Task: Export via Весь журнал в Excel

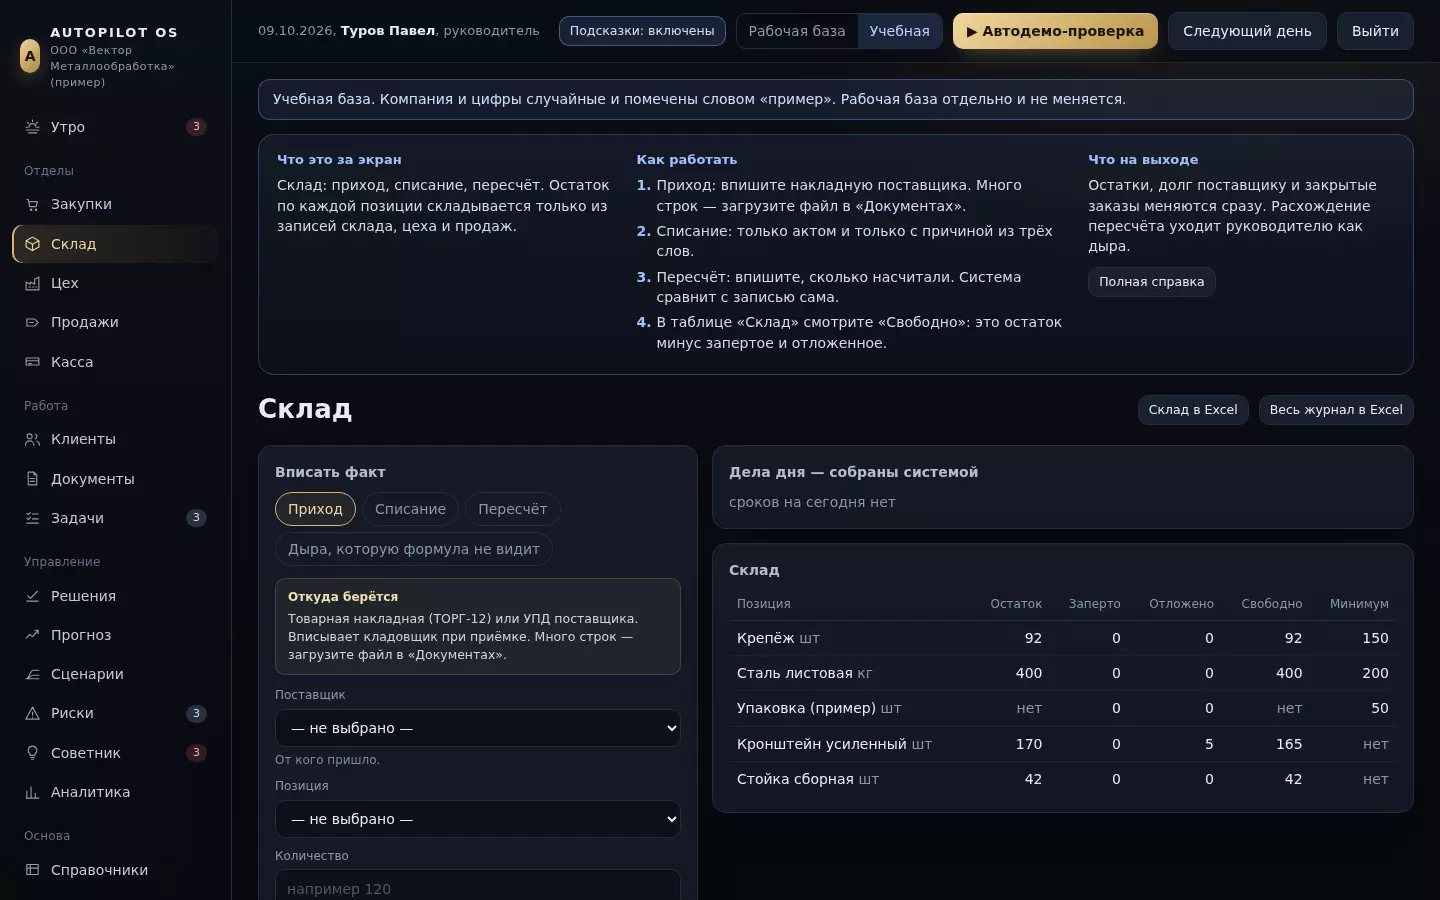Action: pyautogui.click(x=1336, y=410)
